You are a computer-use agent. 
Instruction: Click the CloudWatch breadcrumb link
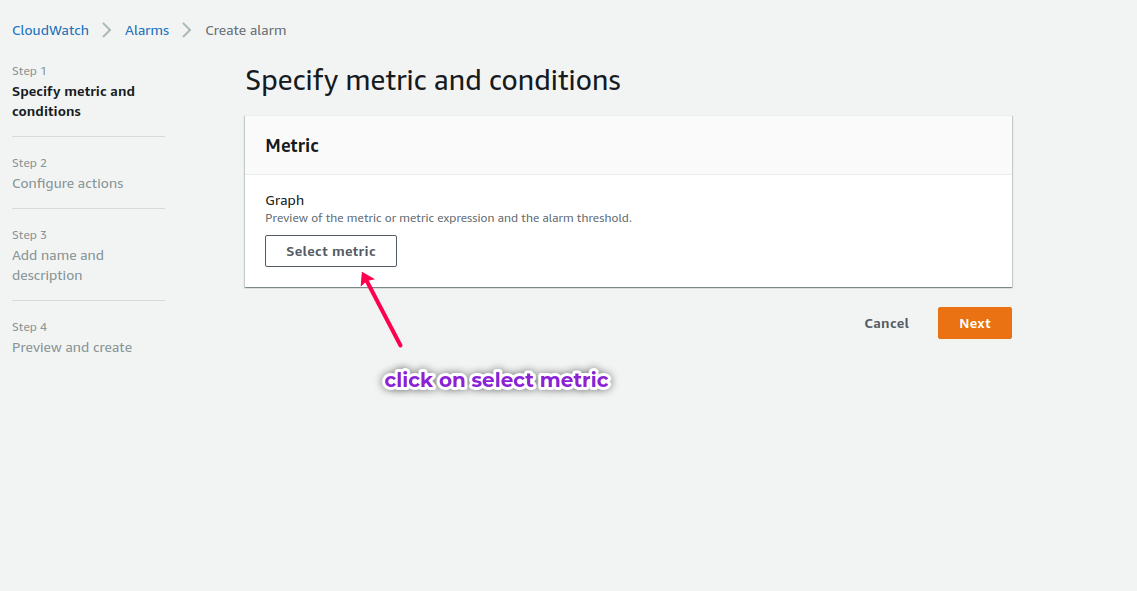click(x=50, y=31)
